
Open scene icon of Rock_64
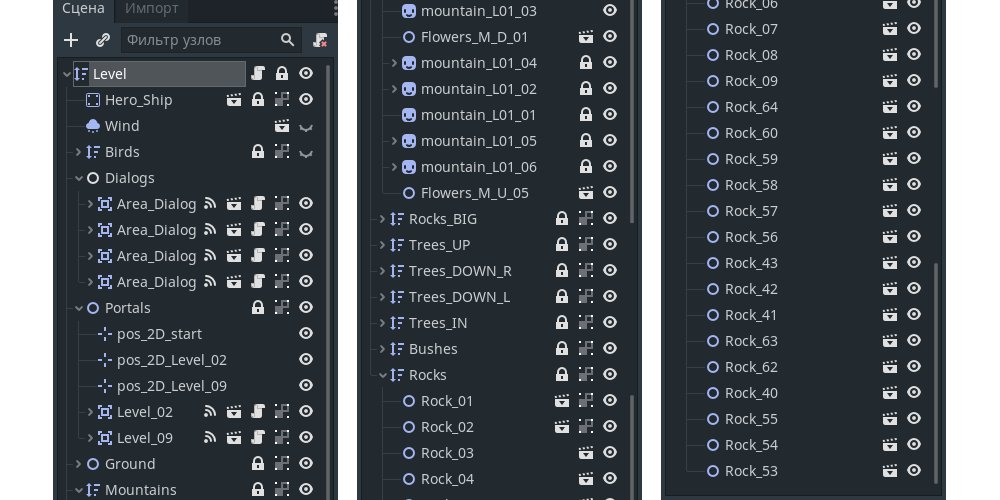click(x=890, y=107)
